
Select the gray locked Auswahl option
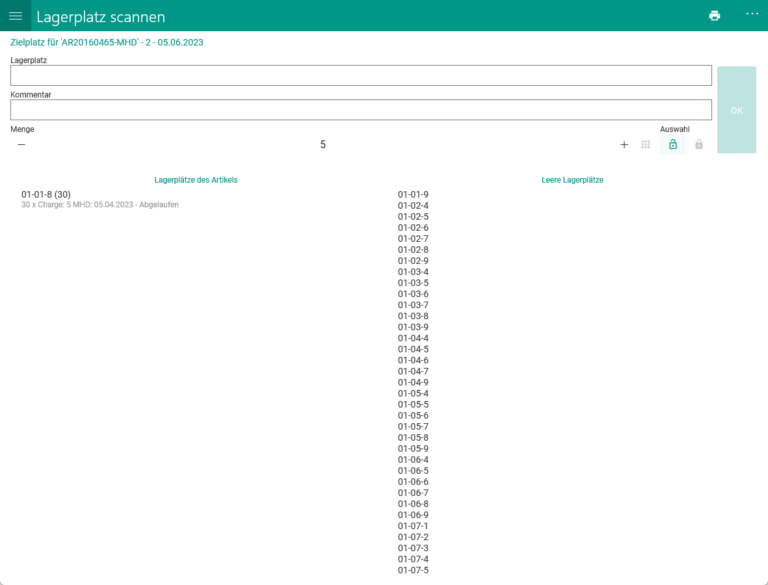click(x=699, y=144)
